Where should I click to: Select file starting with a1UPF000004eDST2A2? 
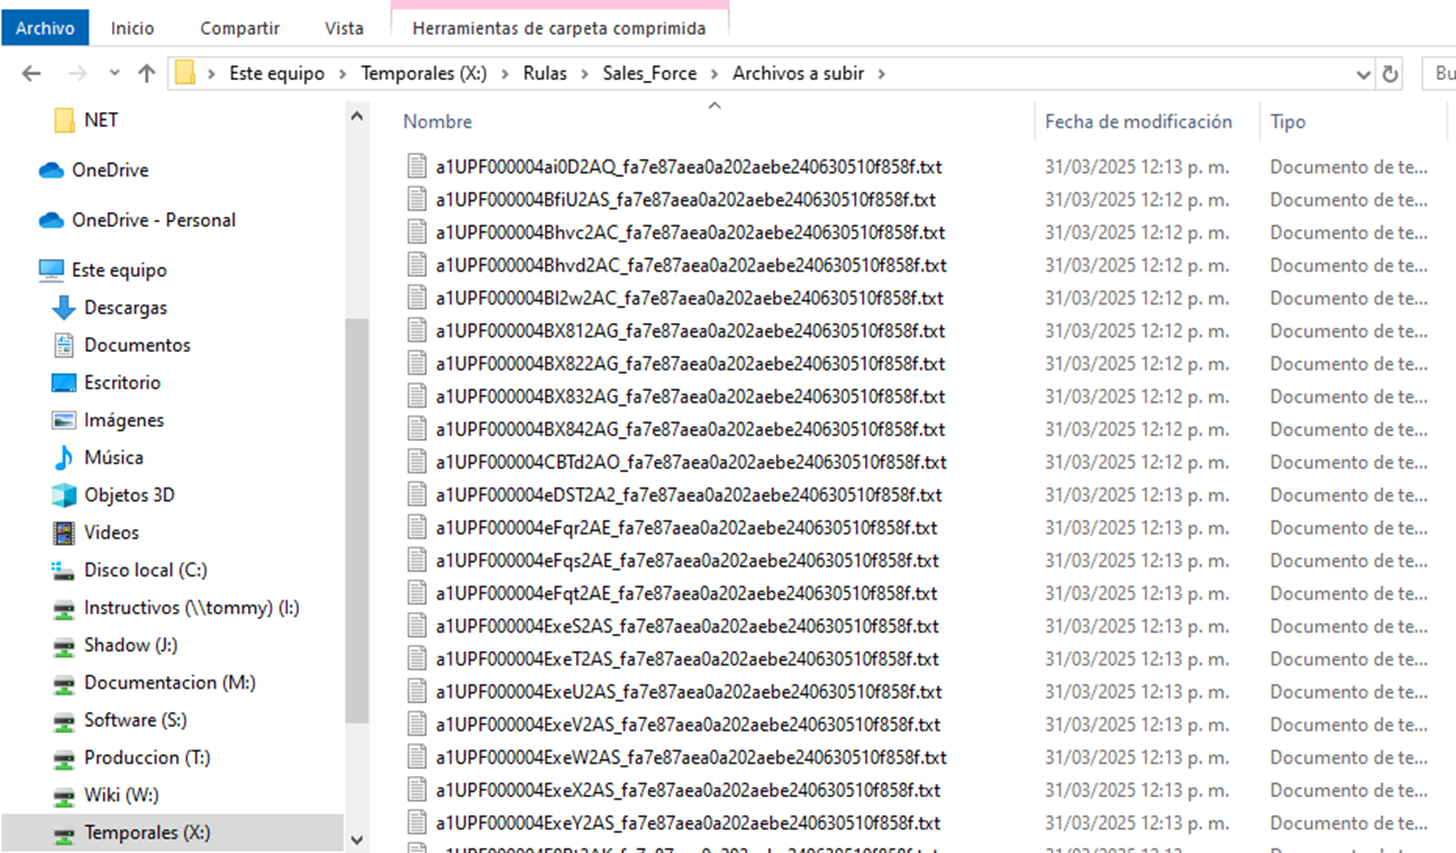click(x=688, y=495)
